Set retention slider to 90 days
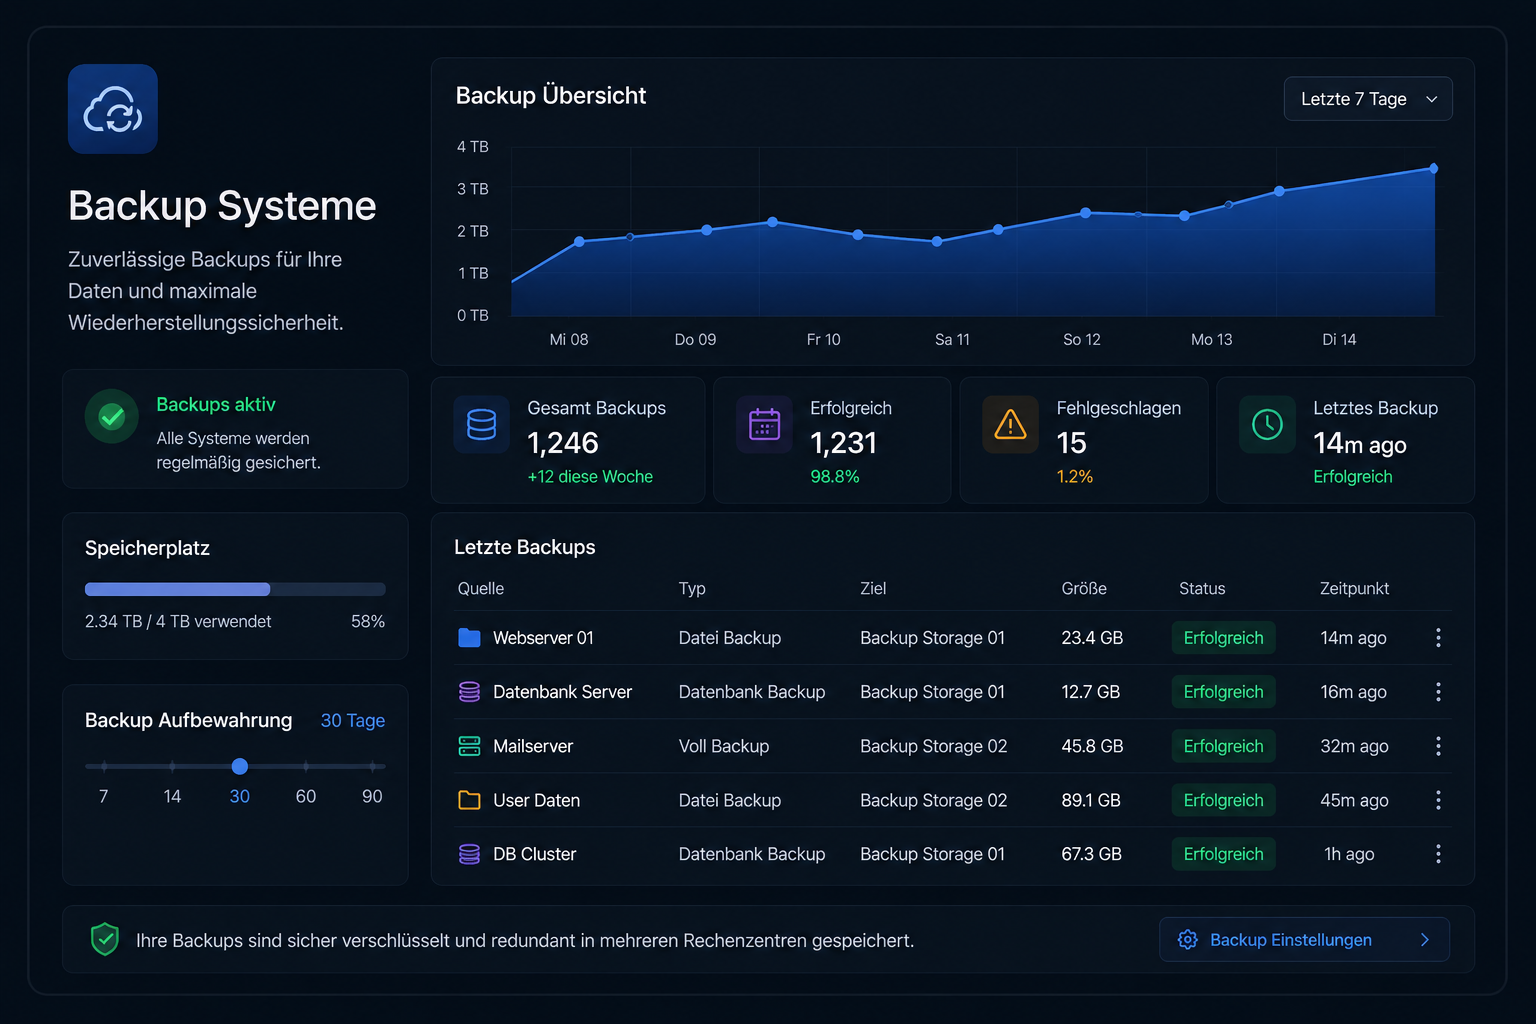Image resolution: width=1536 pixels, height=1024 pixels. point(372,767)
